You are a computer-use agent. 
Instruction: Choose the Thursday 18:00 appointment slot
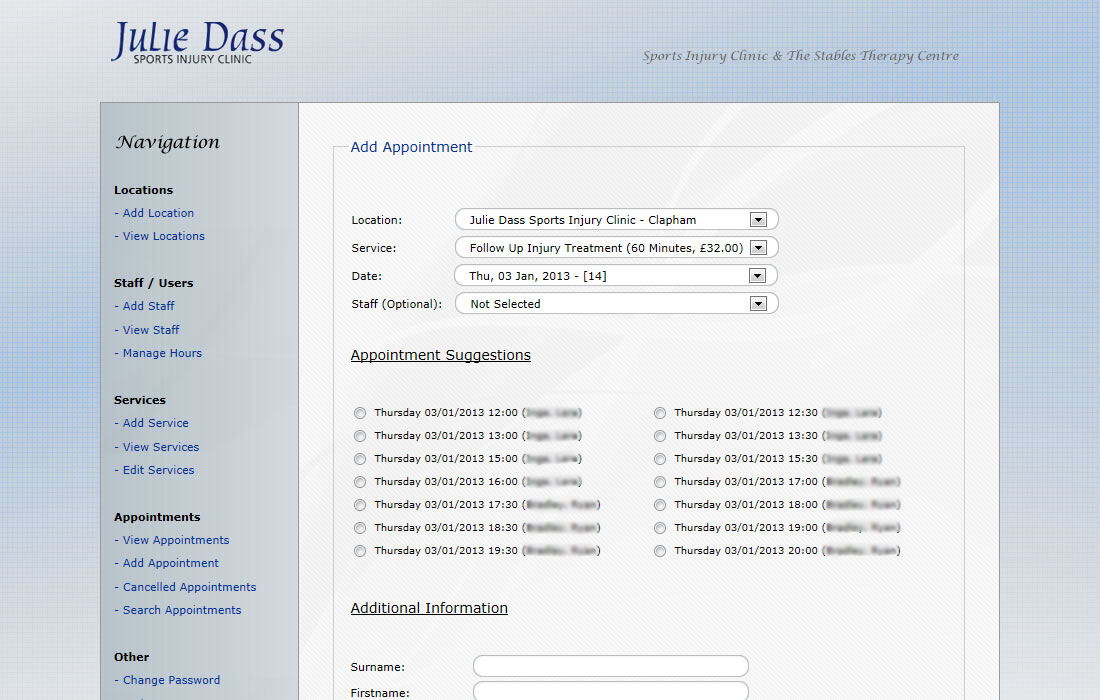click(x=660, y=505)
